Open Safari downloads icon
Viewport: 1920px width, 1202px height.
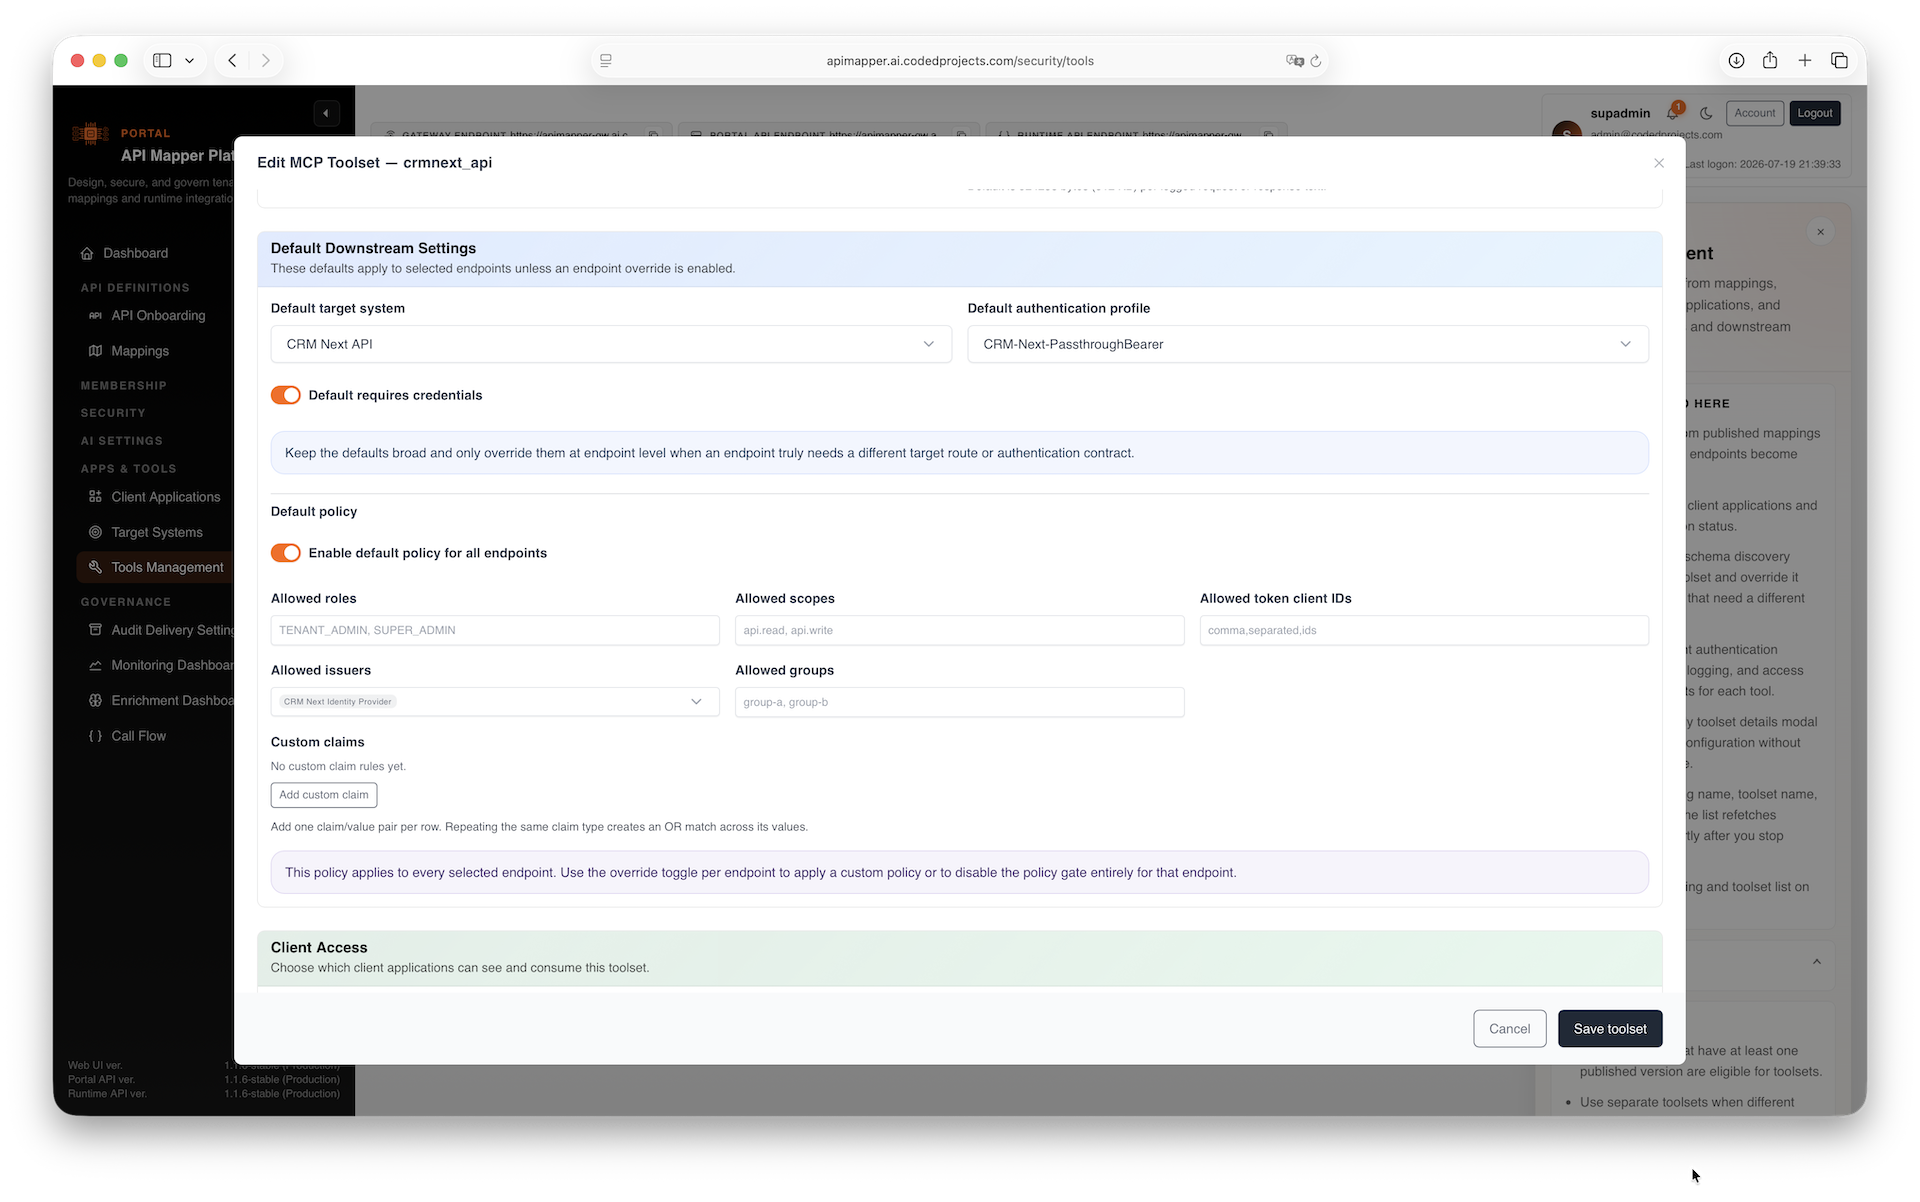click(x=1736, y=61)
